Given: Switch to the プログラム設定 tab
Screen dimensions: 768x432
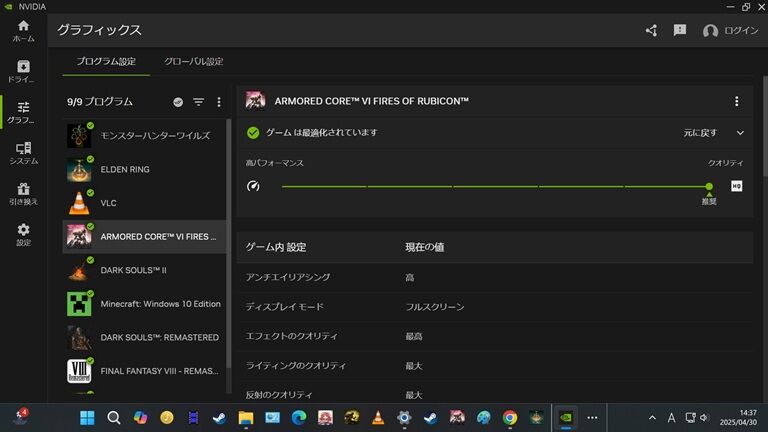Looking at the screenshot, I should tap(106, 62).
